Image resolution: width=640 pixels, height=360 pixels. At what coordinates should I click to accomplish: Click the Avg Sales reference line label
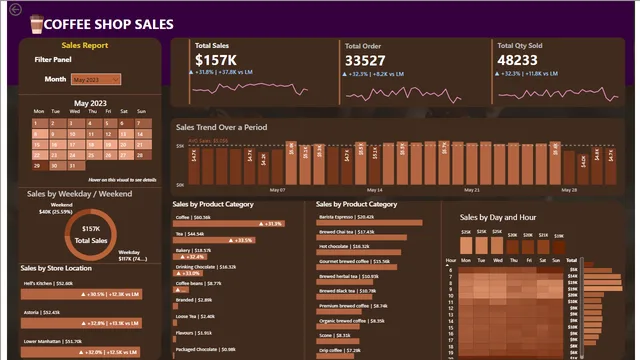tap(208, 141)
